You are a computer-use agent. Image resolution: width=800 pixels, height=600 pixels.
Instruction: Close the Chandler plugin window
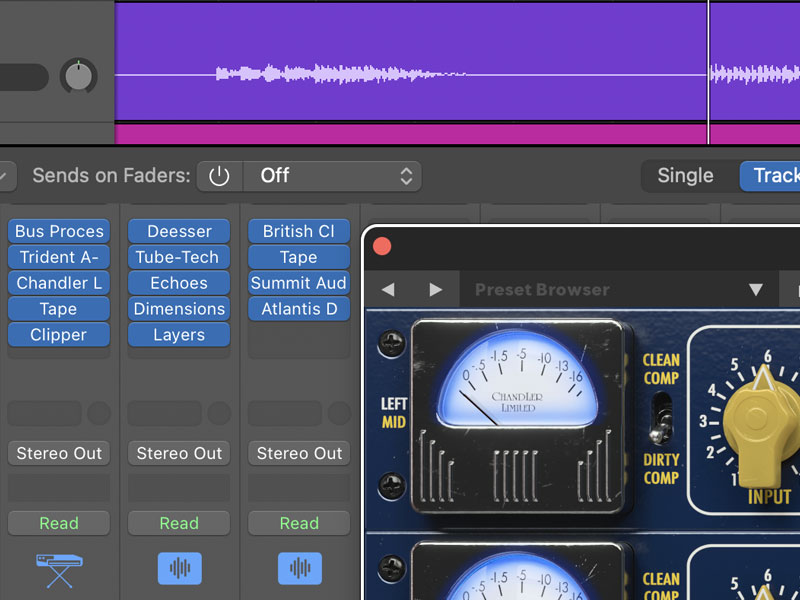coord(382,246)
